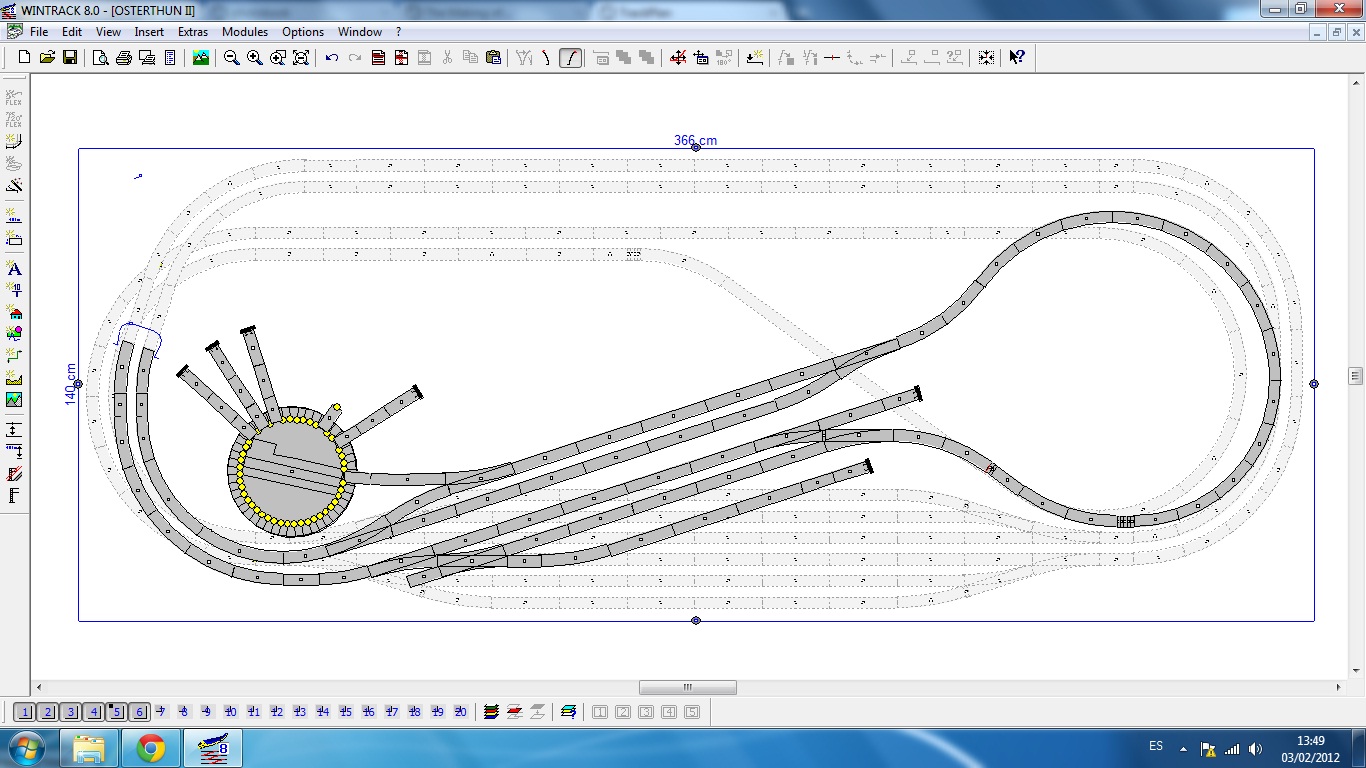
Task: Click the context help arrow icon
Action: pyautogui.click(x=1017, y=58)
